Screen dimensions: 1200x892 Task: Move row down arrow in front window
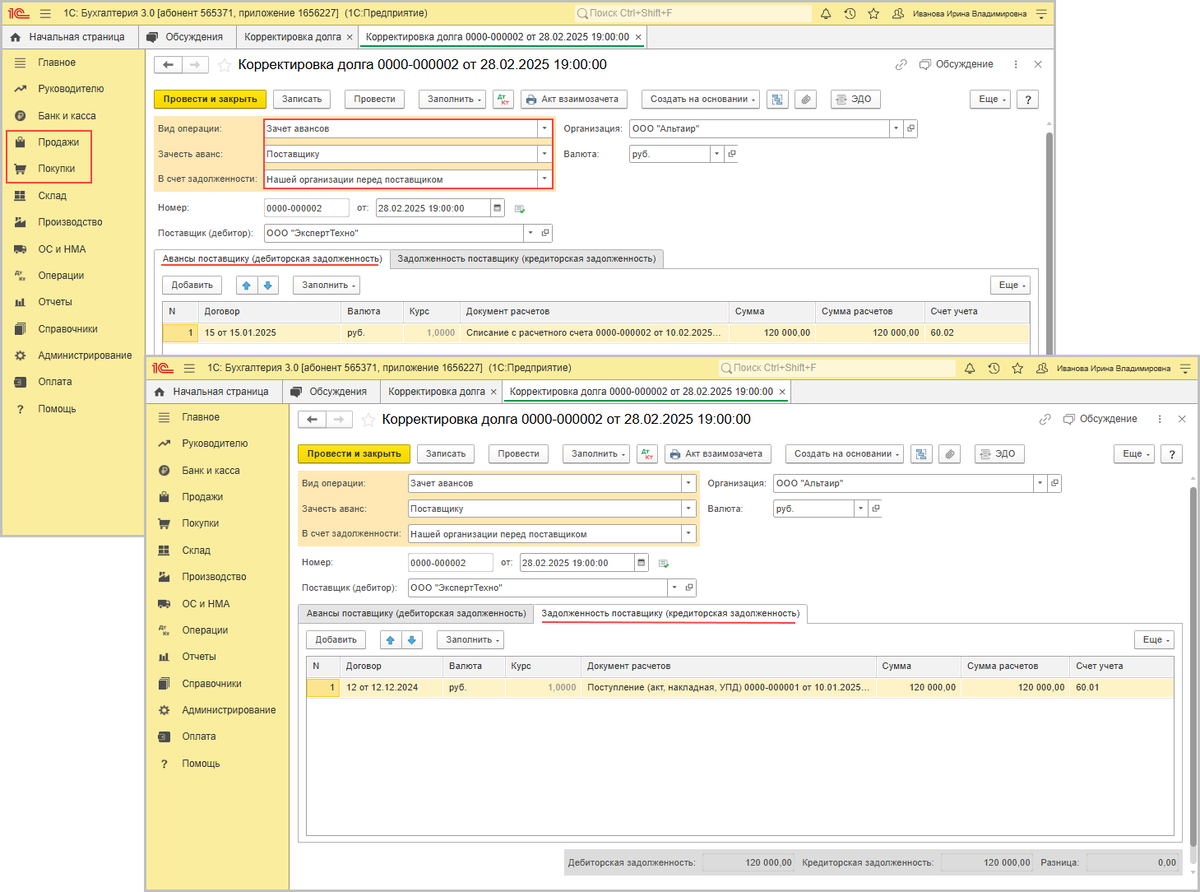click(x=412, y=639)
